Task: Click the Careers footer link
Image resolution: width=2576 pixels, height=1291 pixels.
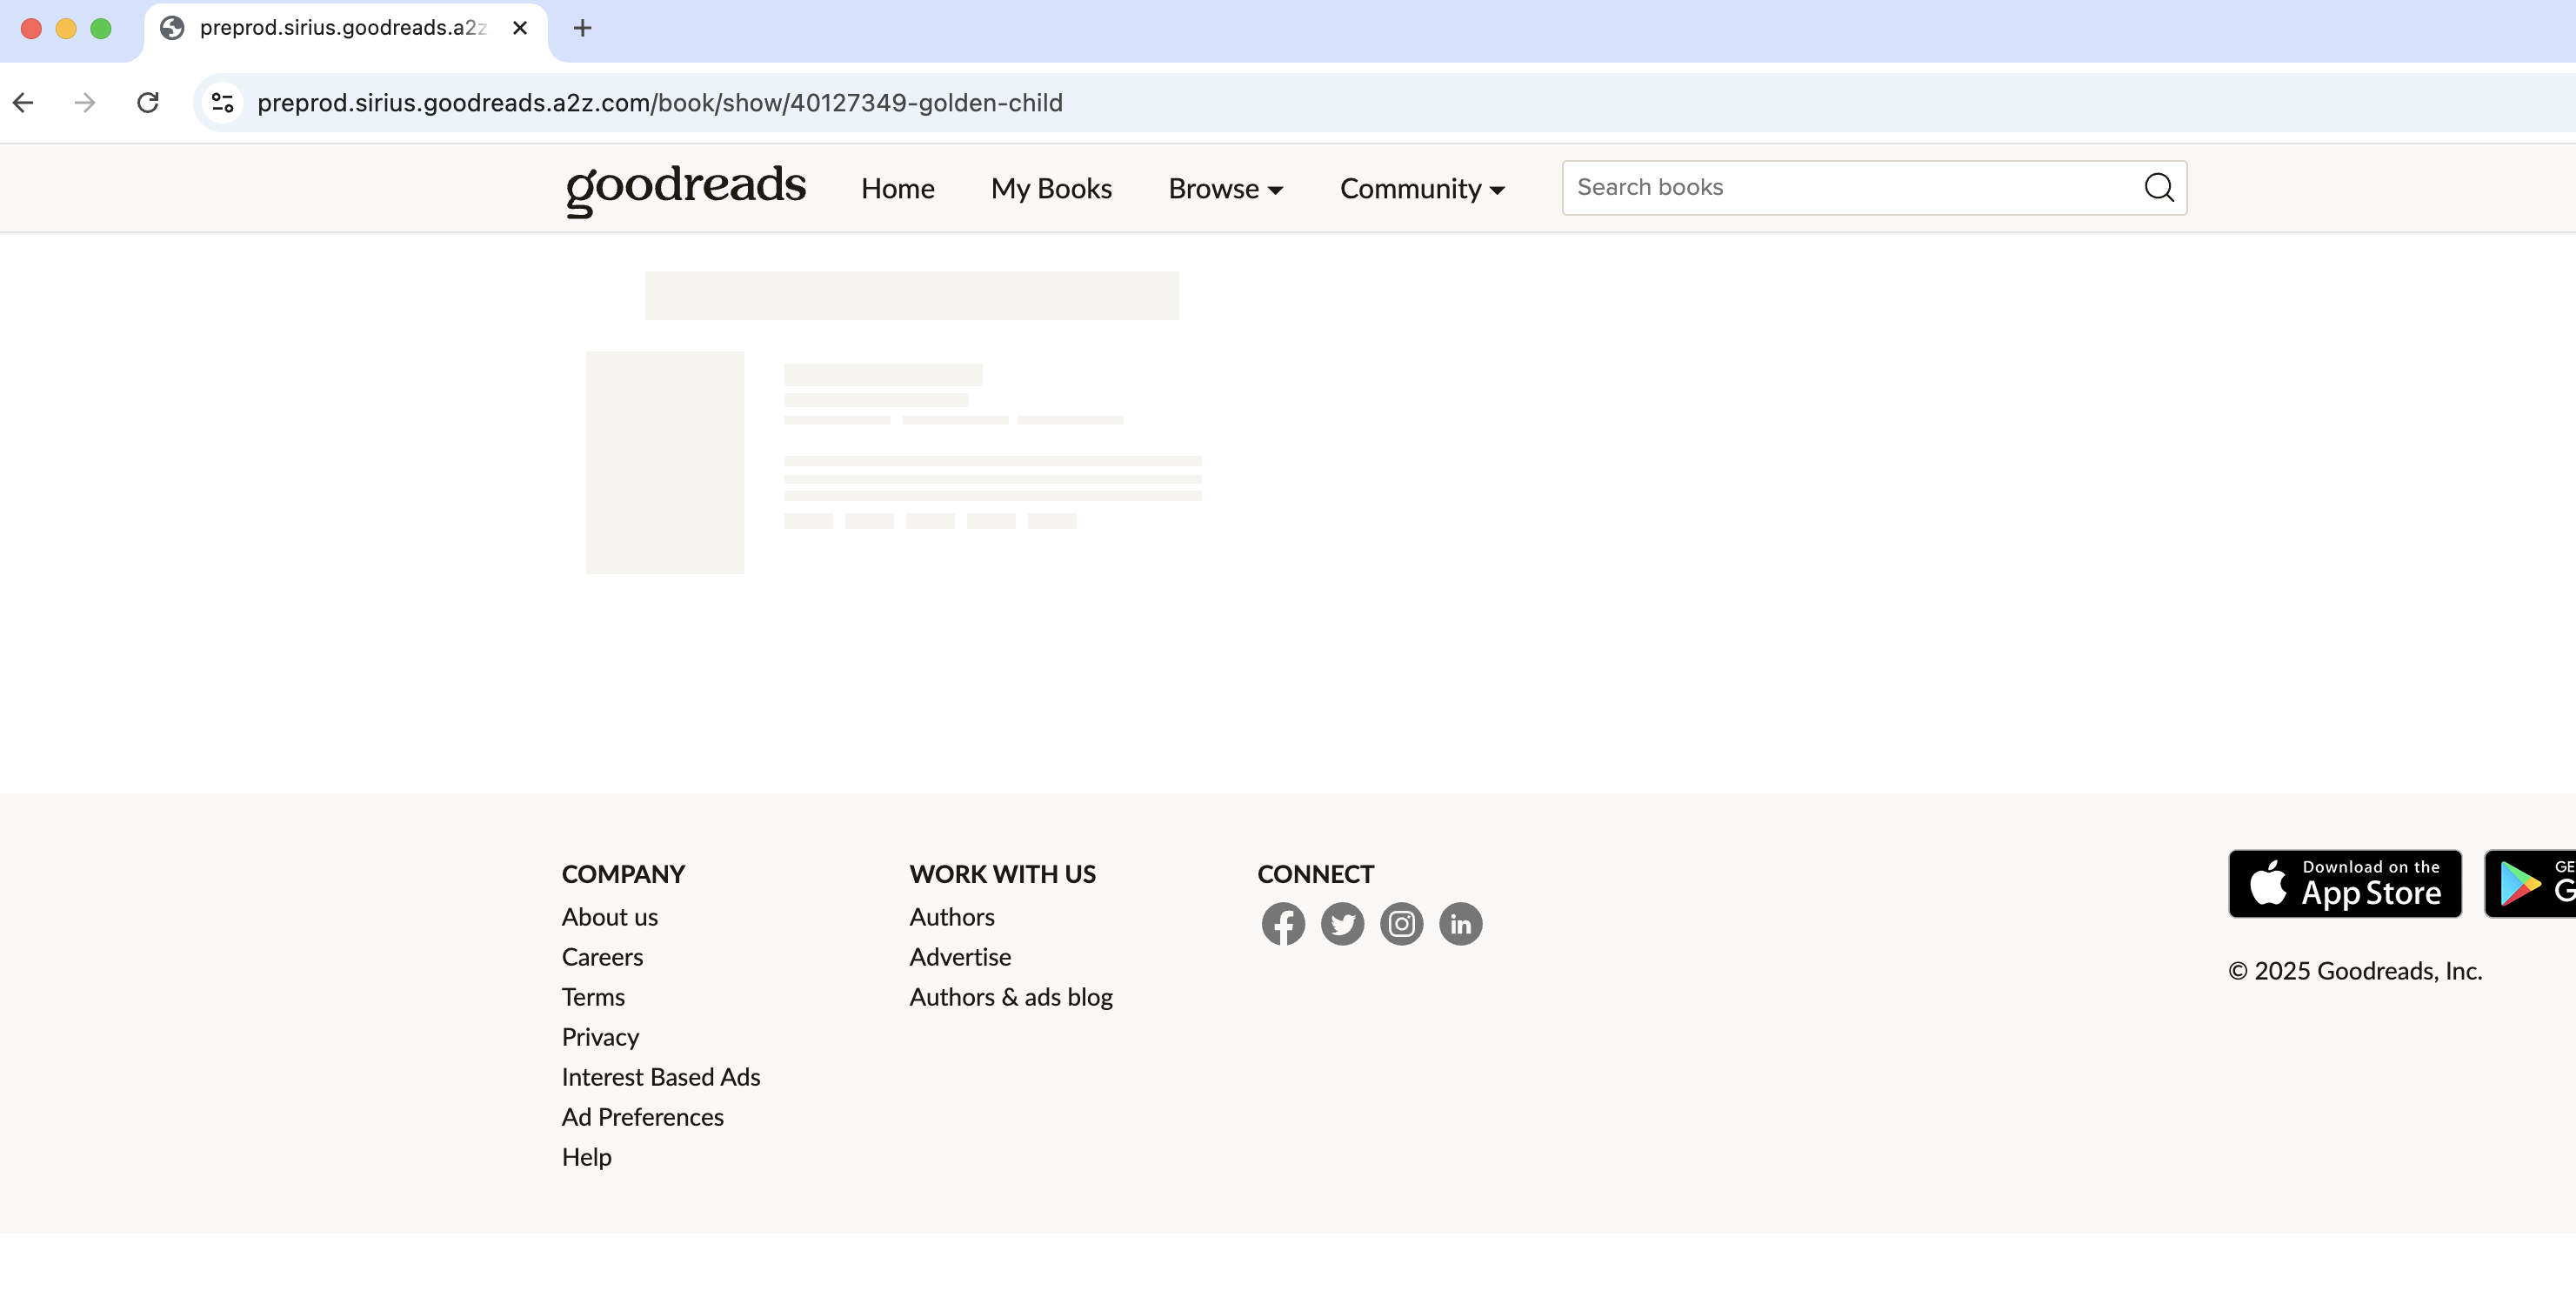Action: click(602, 956)
